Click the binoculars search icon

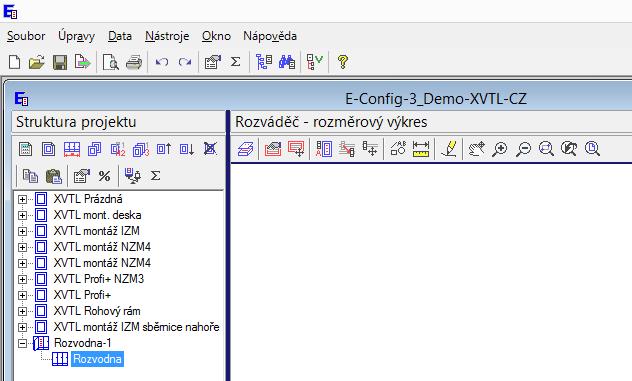pos(287,62)
